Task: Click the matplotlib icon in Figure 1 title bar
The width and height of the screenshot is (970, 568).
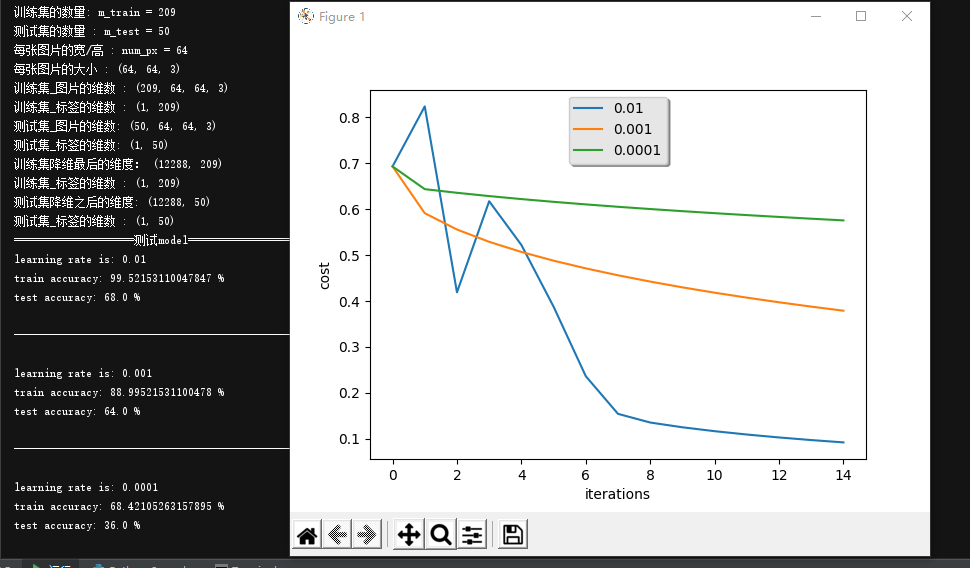Action: click(x=306, y=16)
